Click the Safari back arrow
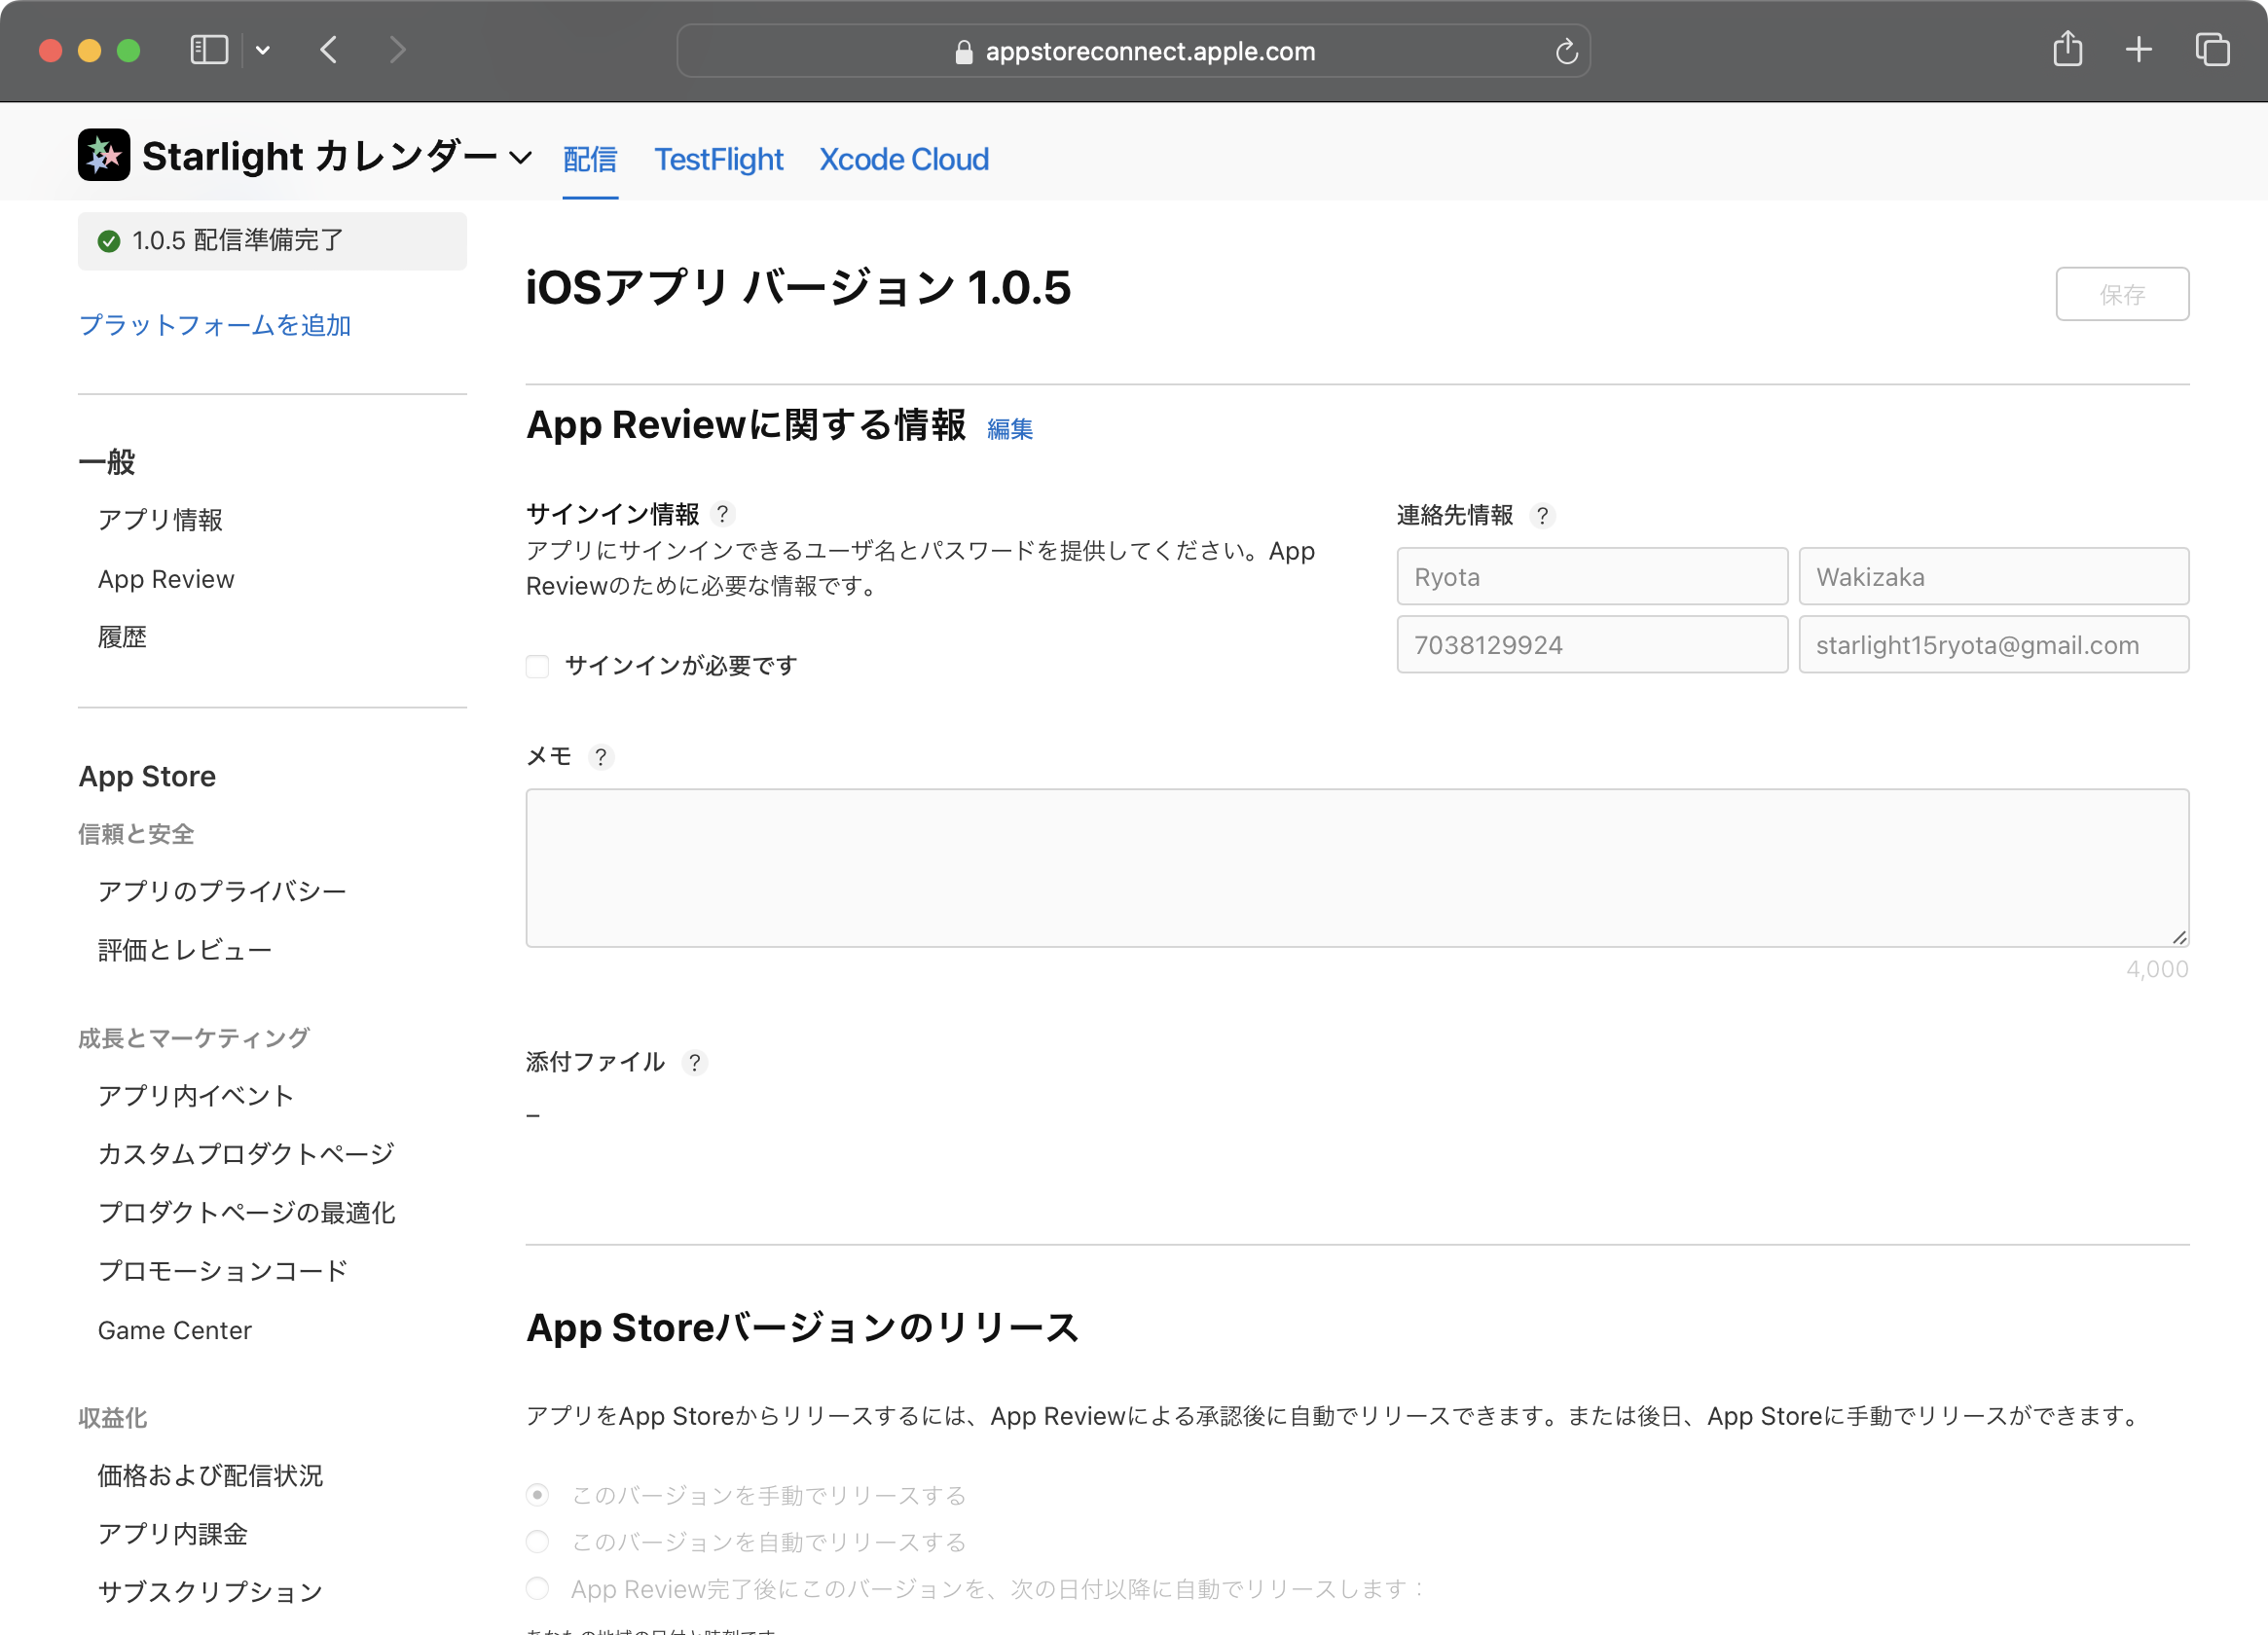Viewport: 2268px width, 1635px height. click(329, 50)
